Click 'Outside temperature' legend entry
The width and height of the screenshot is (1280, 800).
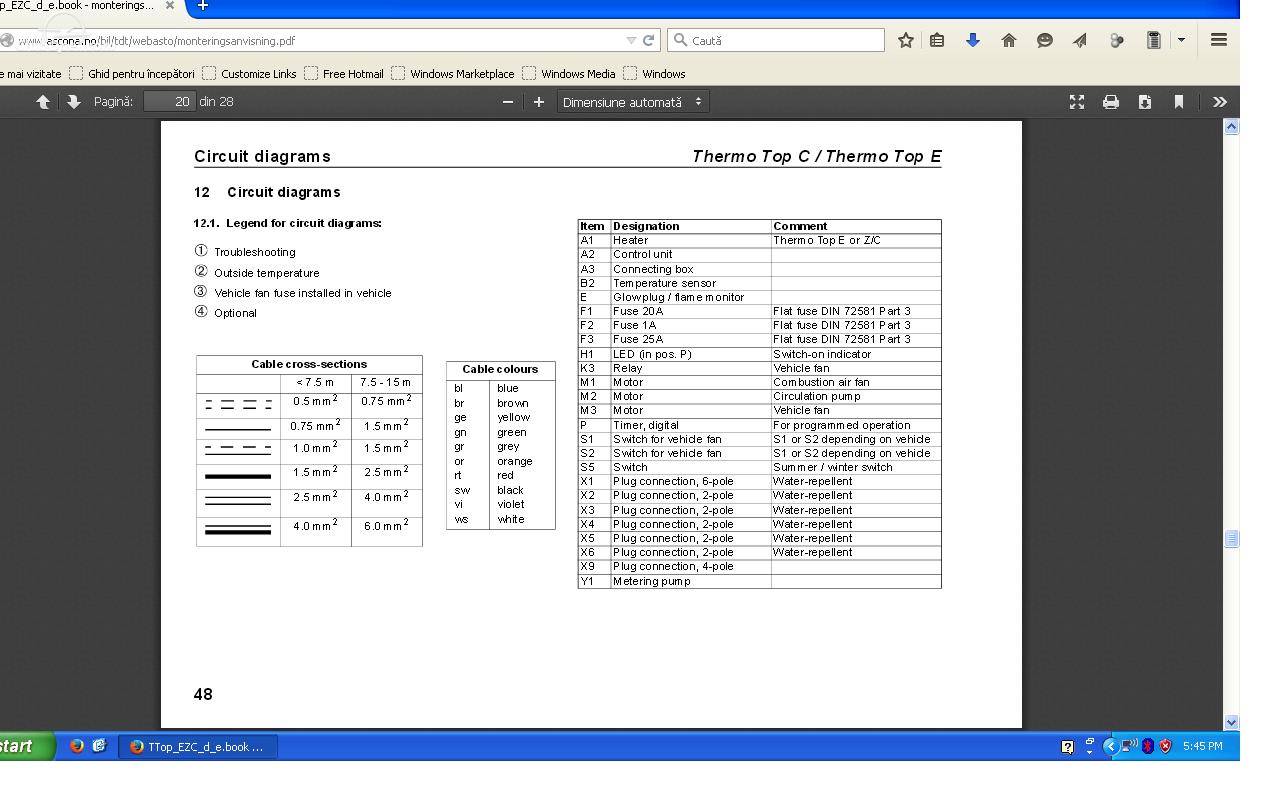[x=267, y=273]
